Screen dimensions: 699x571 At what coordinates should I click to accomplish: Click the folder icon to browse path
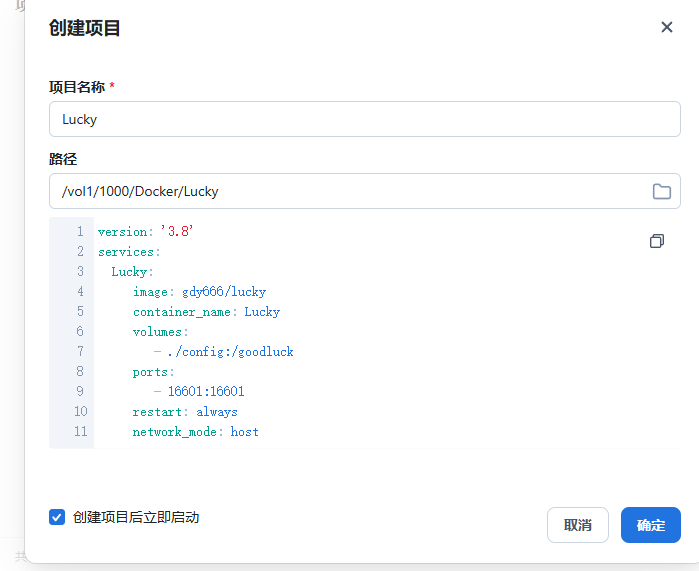tap(661, 191)
